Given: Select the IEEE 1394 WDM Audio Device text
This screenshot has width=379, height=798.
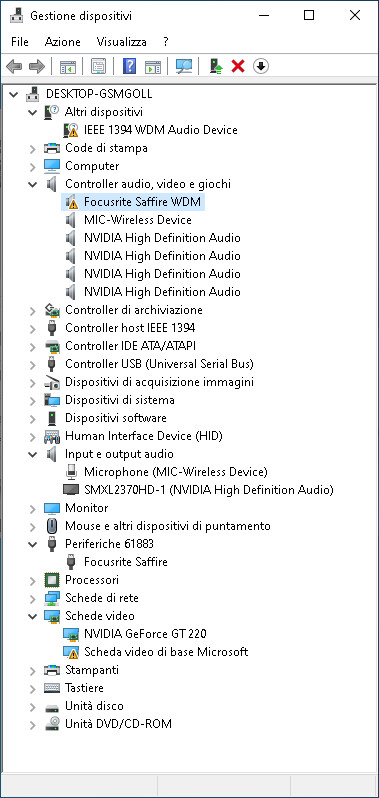Looking at the screenshot, I should pos(161,130).
